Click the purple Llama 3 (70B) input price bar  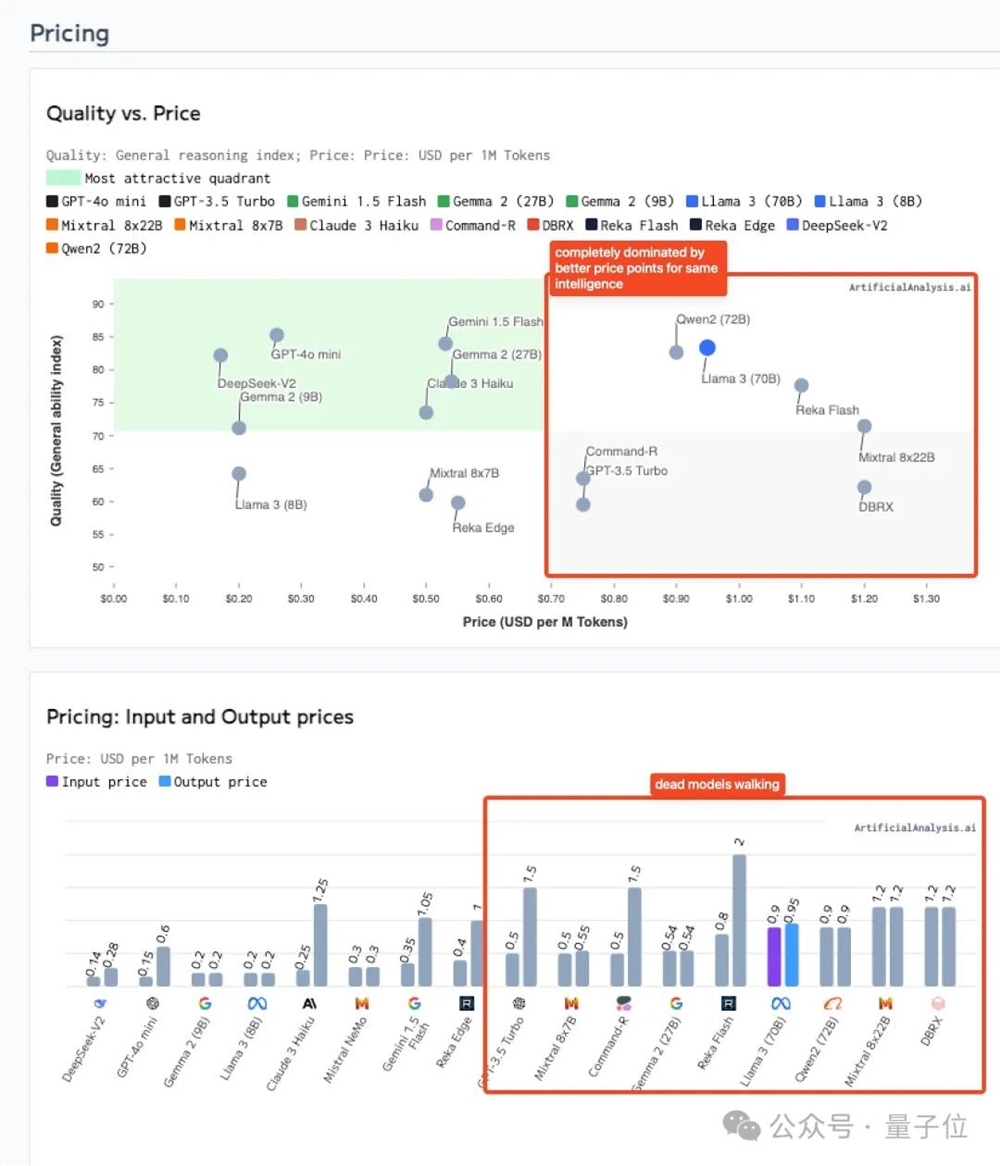774,956
